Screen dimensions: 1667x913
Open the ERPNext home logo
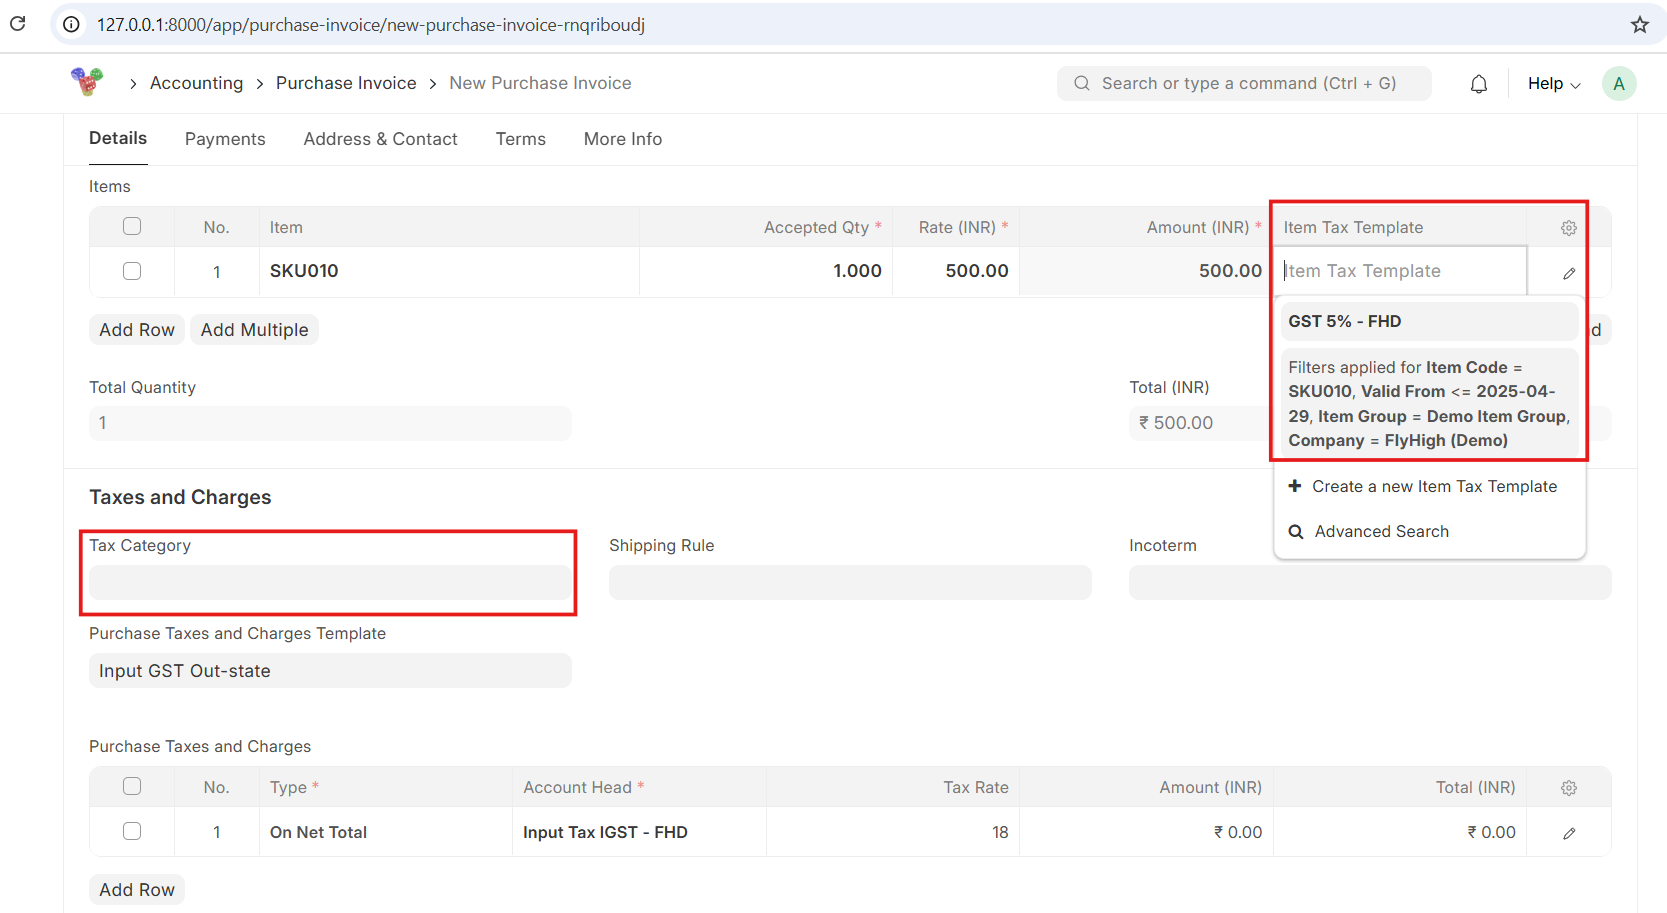tap(87, 82)
